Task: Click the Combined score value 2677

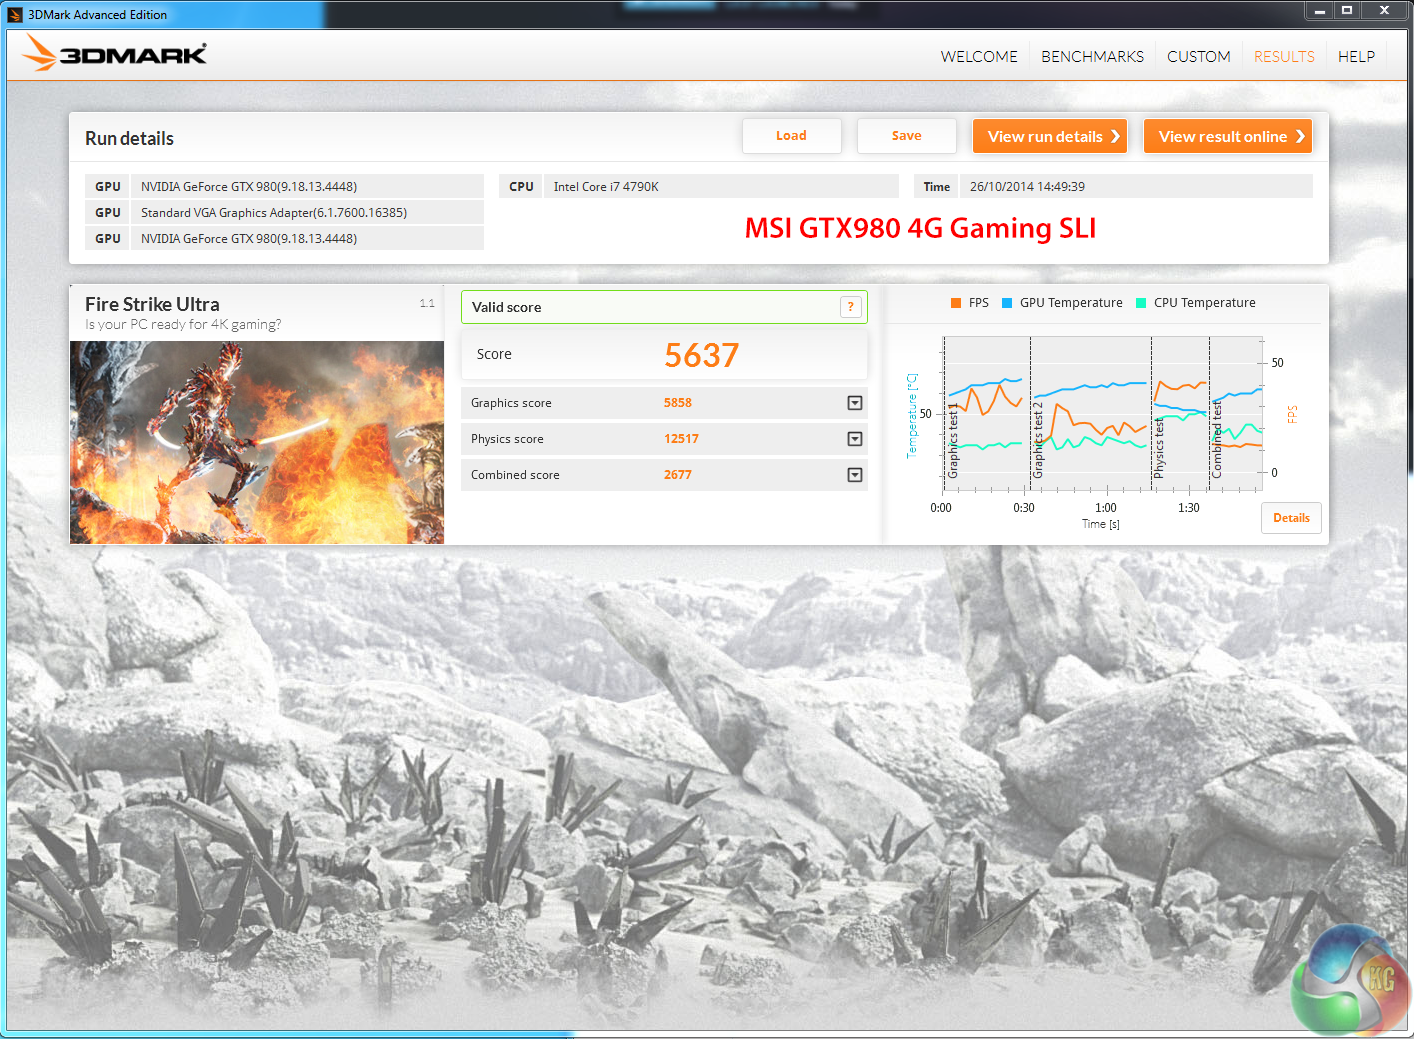Action: [678, 475]
